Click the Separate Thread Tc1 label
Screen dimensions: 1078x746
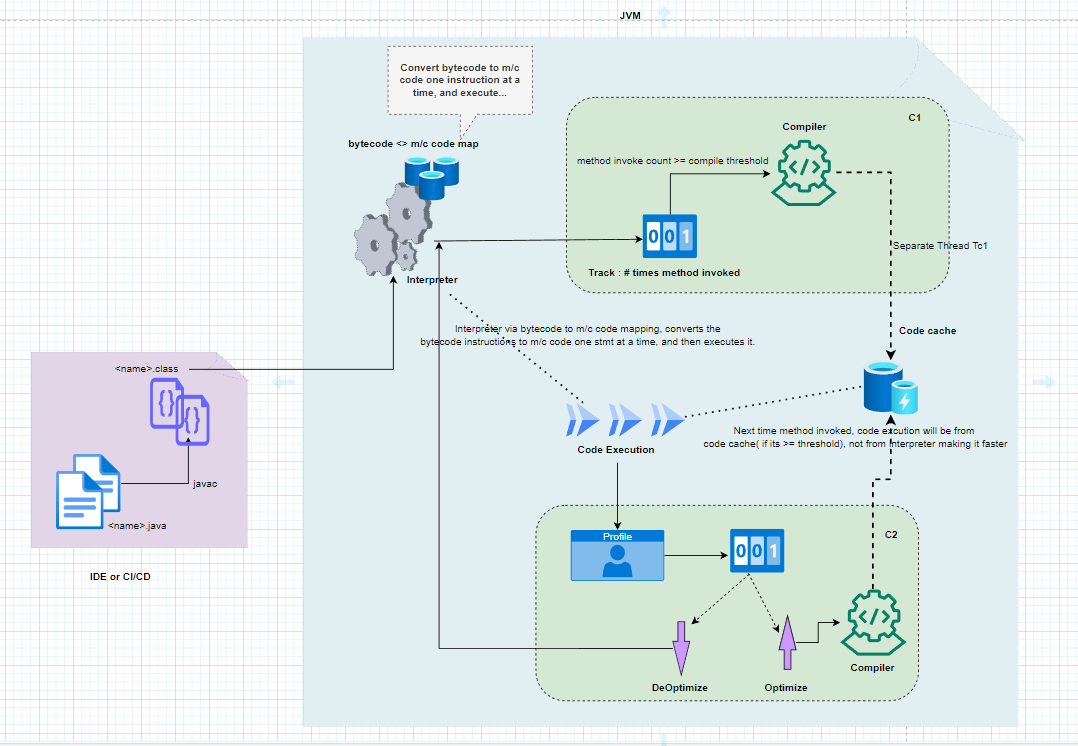(x=941, y=245)
